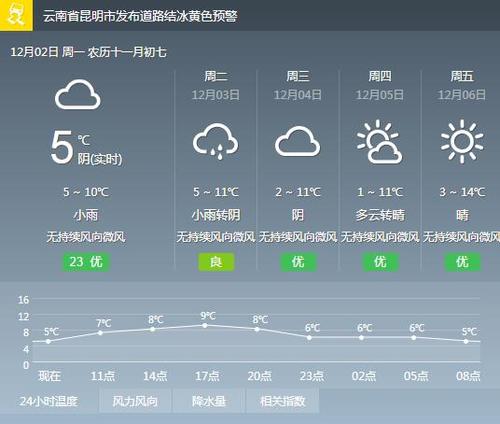The image size is (500, 424).
Task: Switch to the 风力风向 tab
Action: pyautogui.click(x=135, y=401)
